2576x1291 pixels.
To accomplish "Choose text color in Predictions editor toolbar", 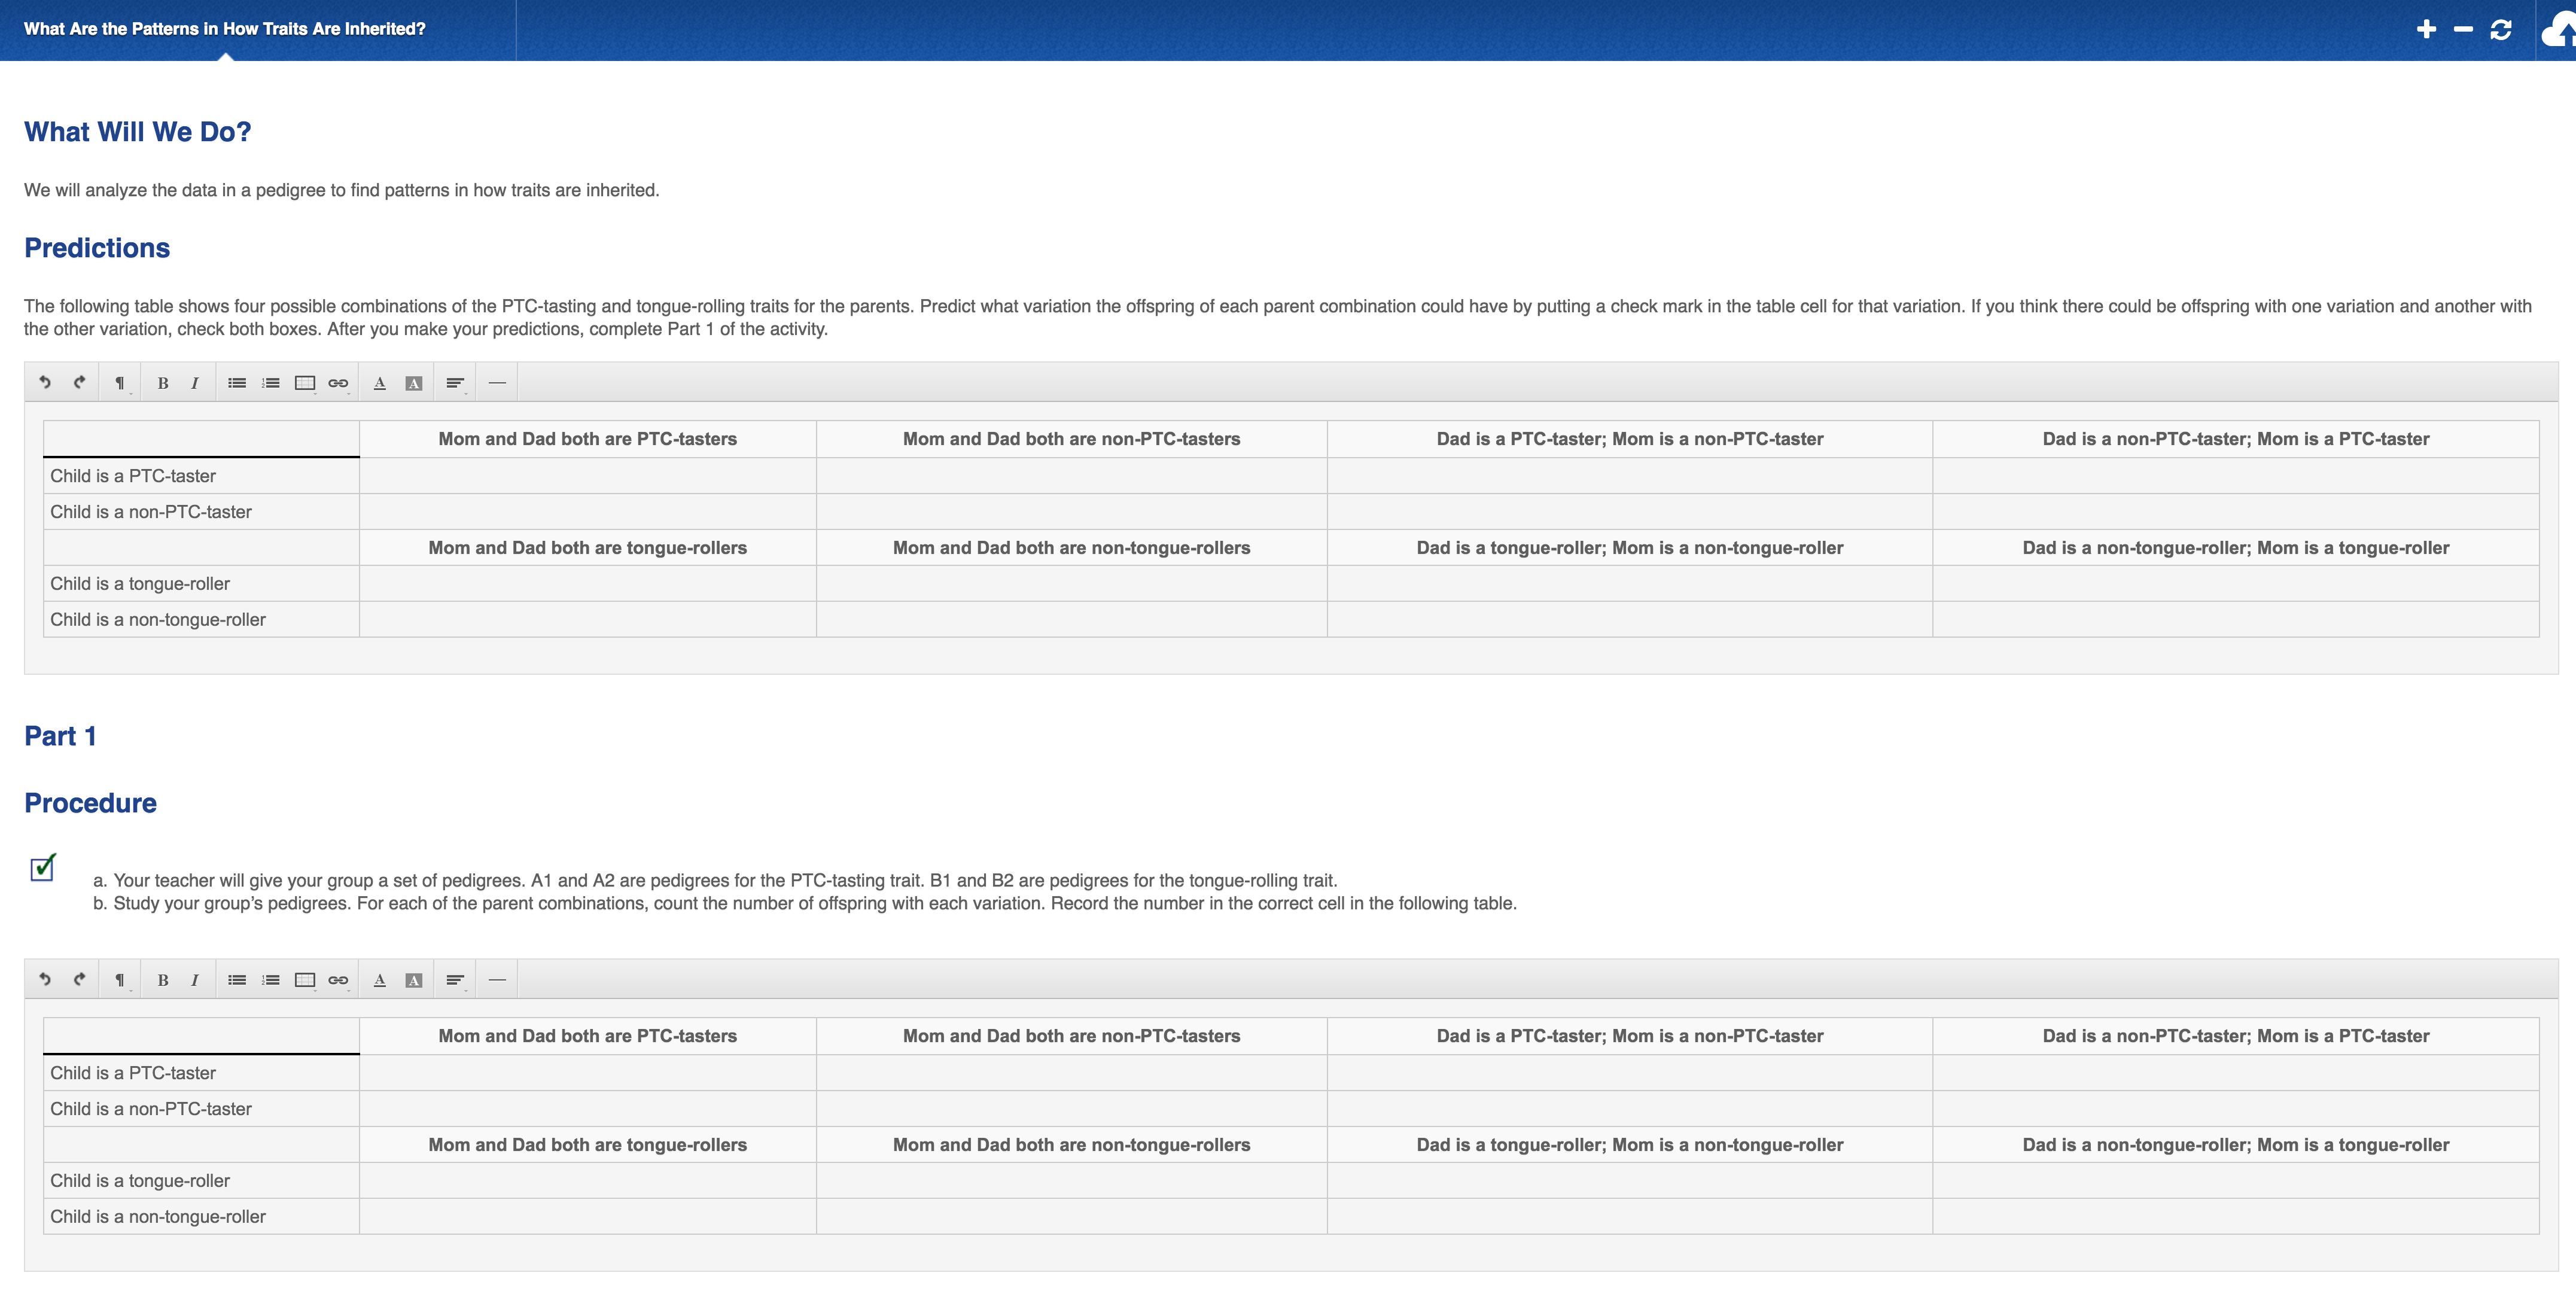I will click(379, 383).
